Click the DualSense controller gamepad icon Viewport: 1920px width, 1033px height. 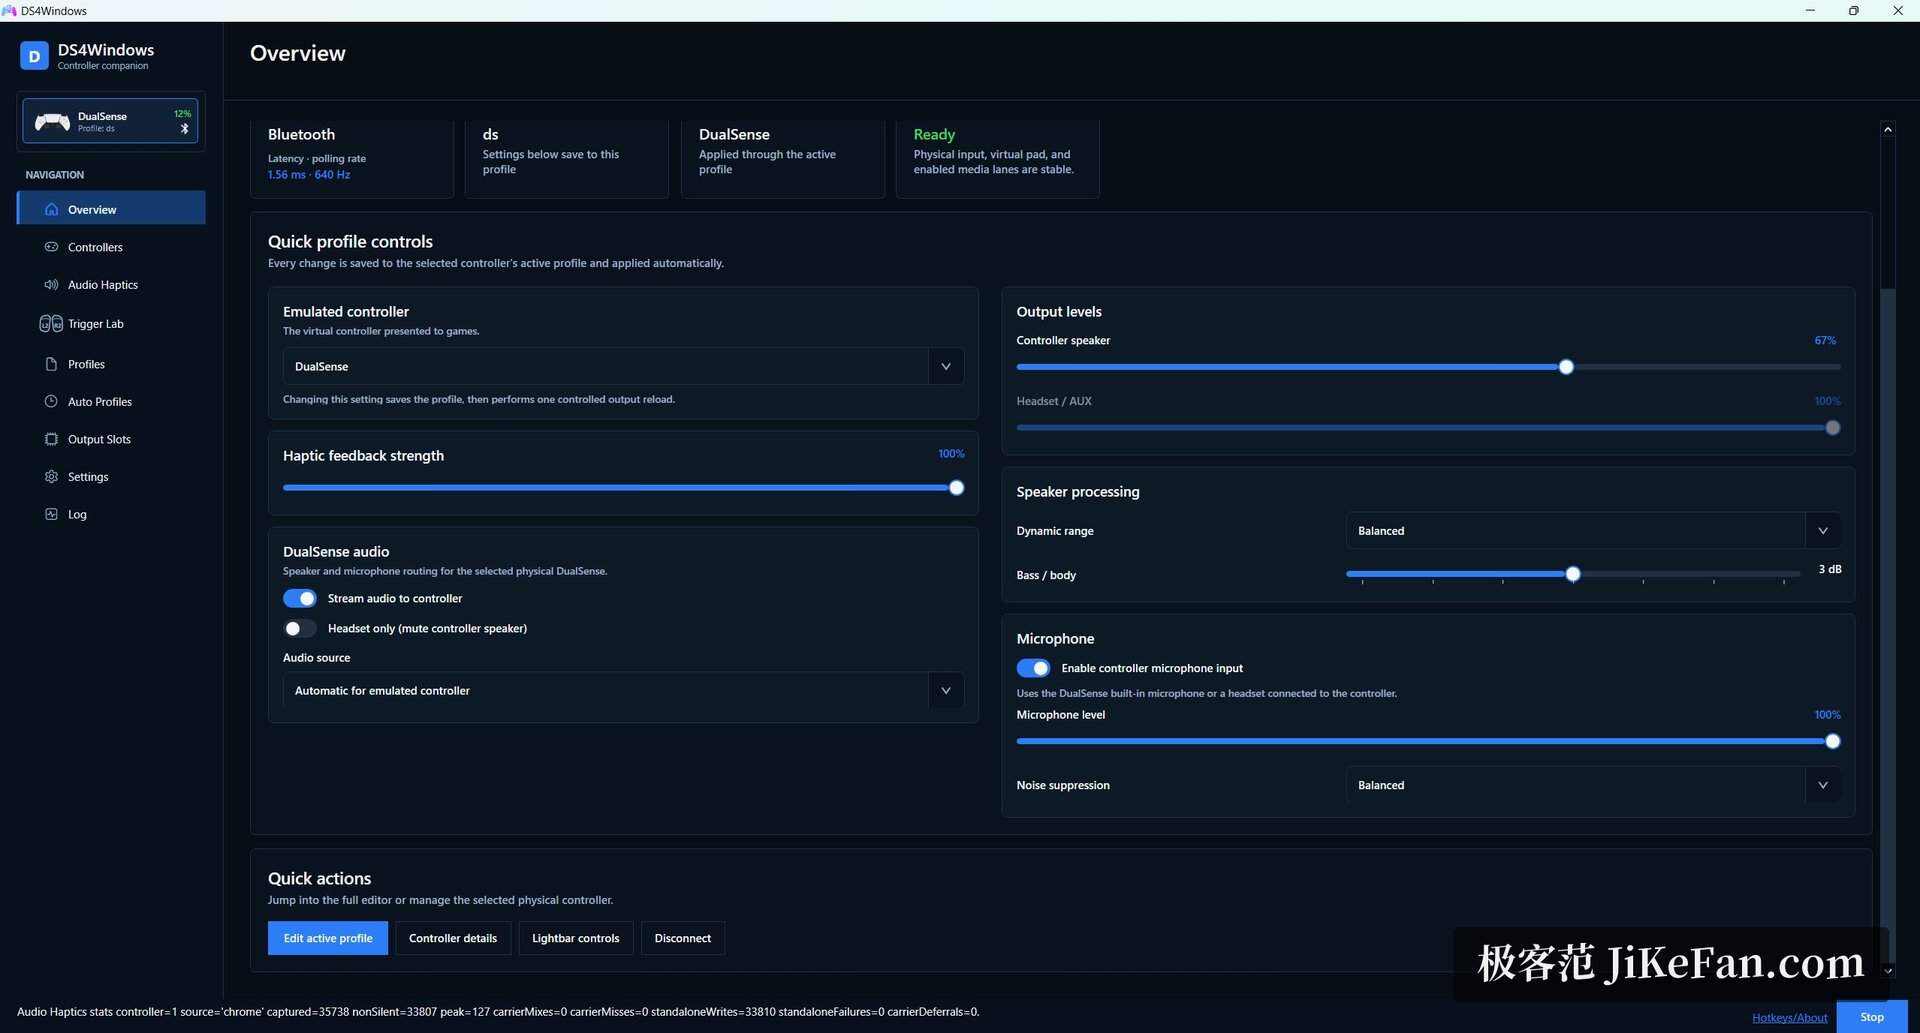pos(52,122)
